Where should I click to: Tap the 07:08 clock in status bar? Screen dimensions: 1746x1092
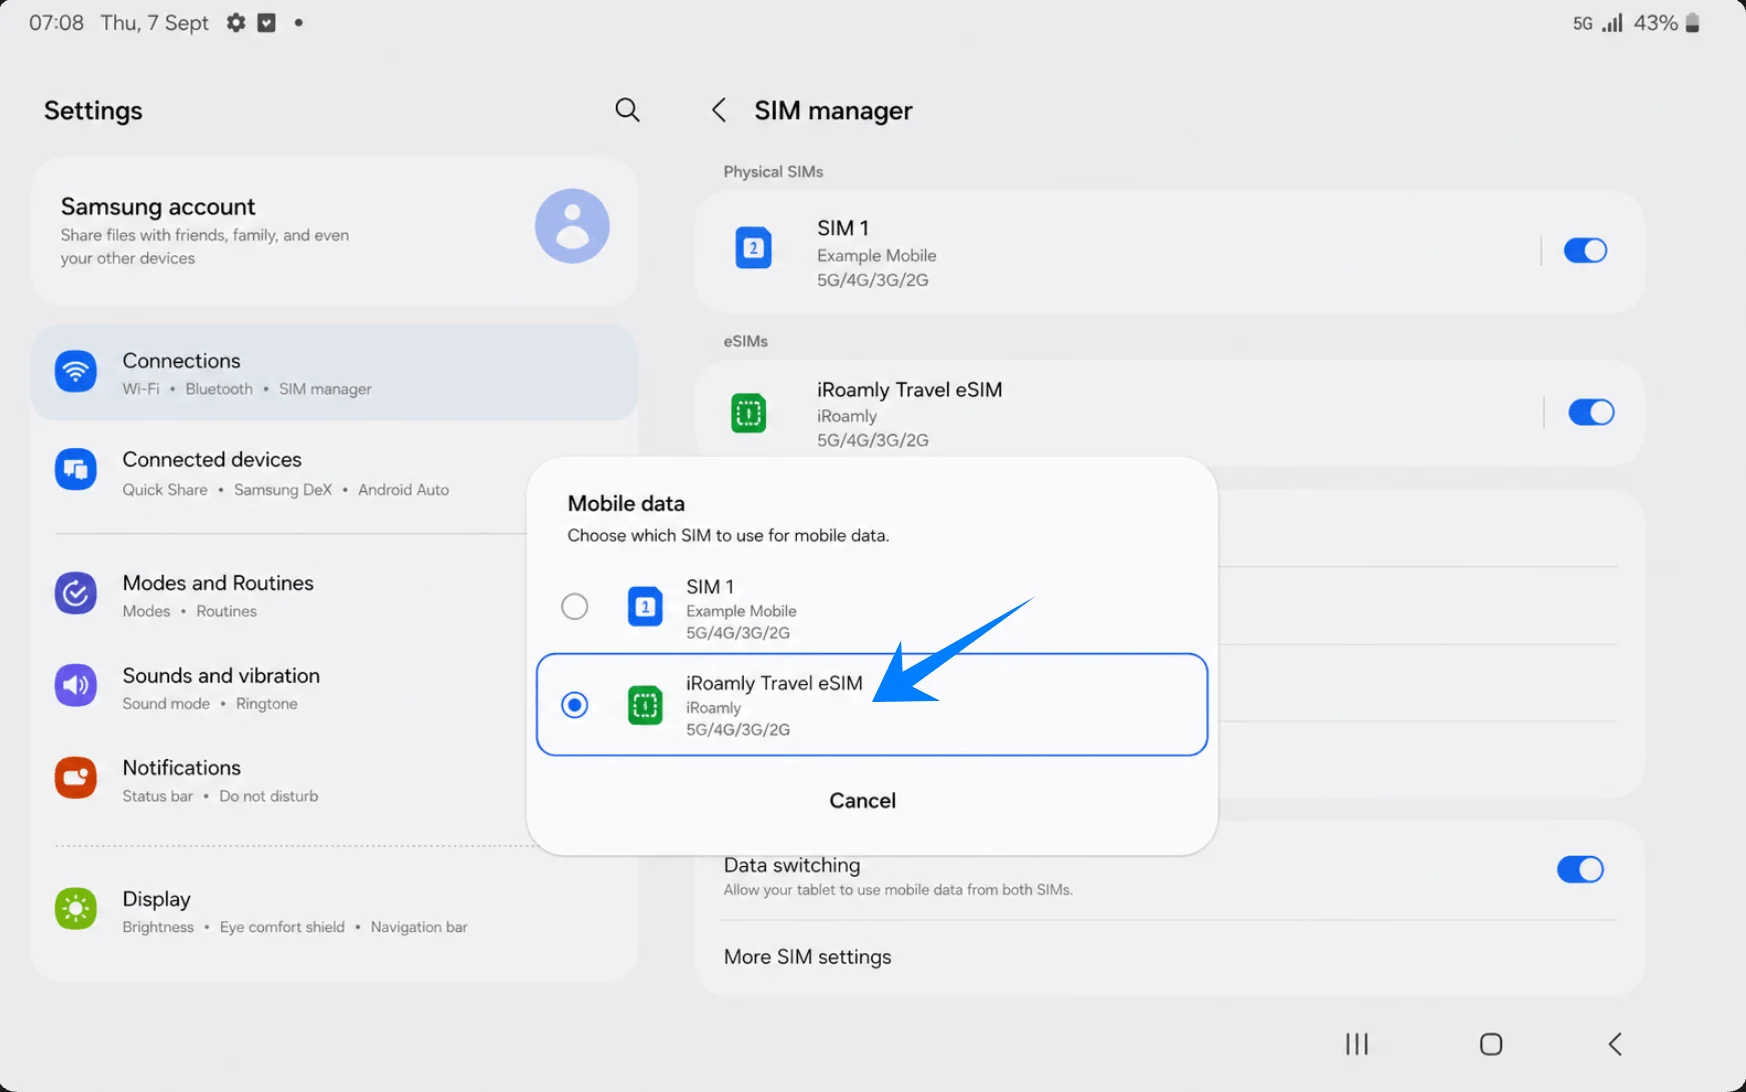pyautogui.click(x=56, y=22)
